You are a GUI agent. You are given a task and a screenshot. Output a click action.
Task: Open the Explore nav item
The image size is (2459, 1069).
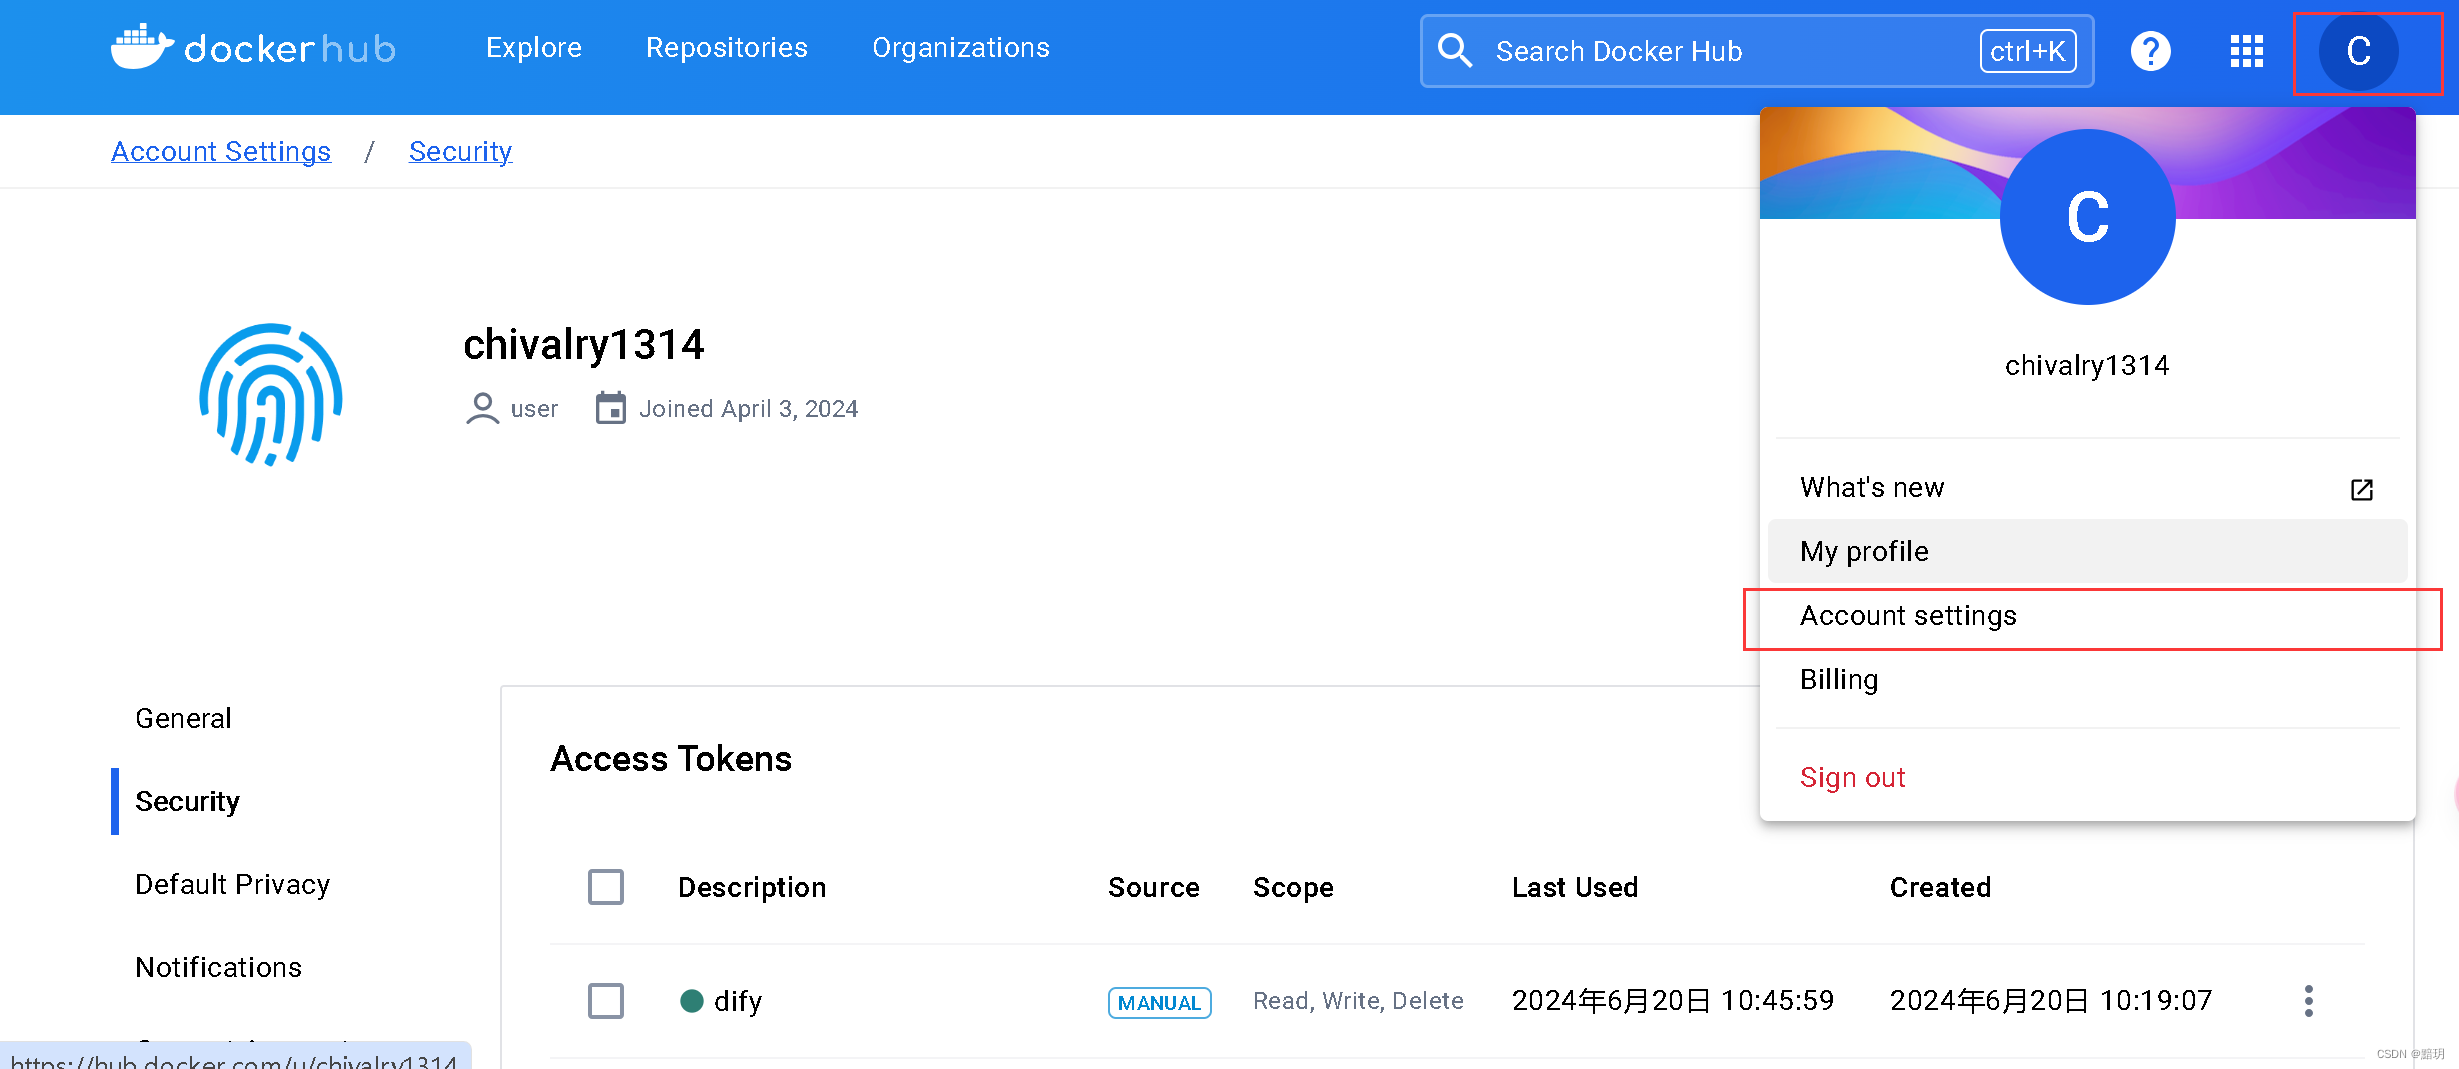click(534, 47)
